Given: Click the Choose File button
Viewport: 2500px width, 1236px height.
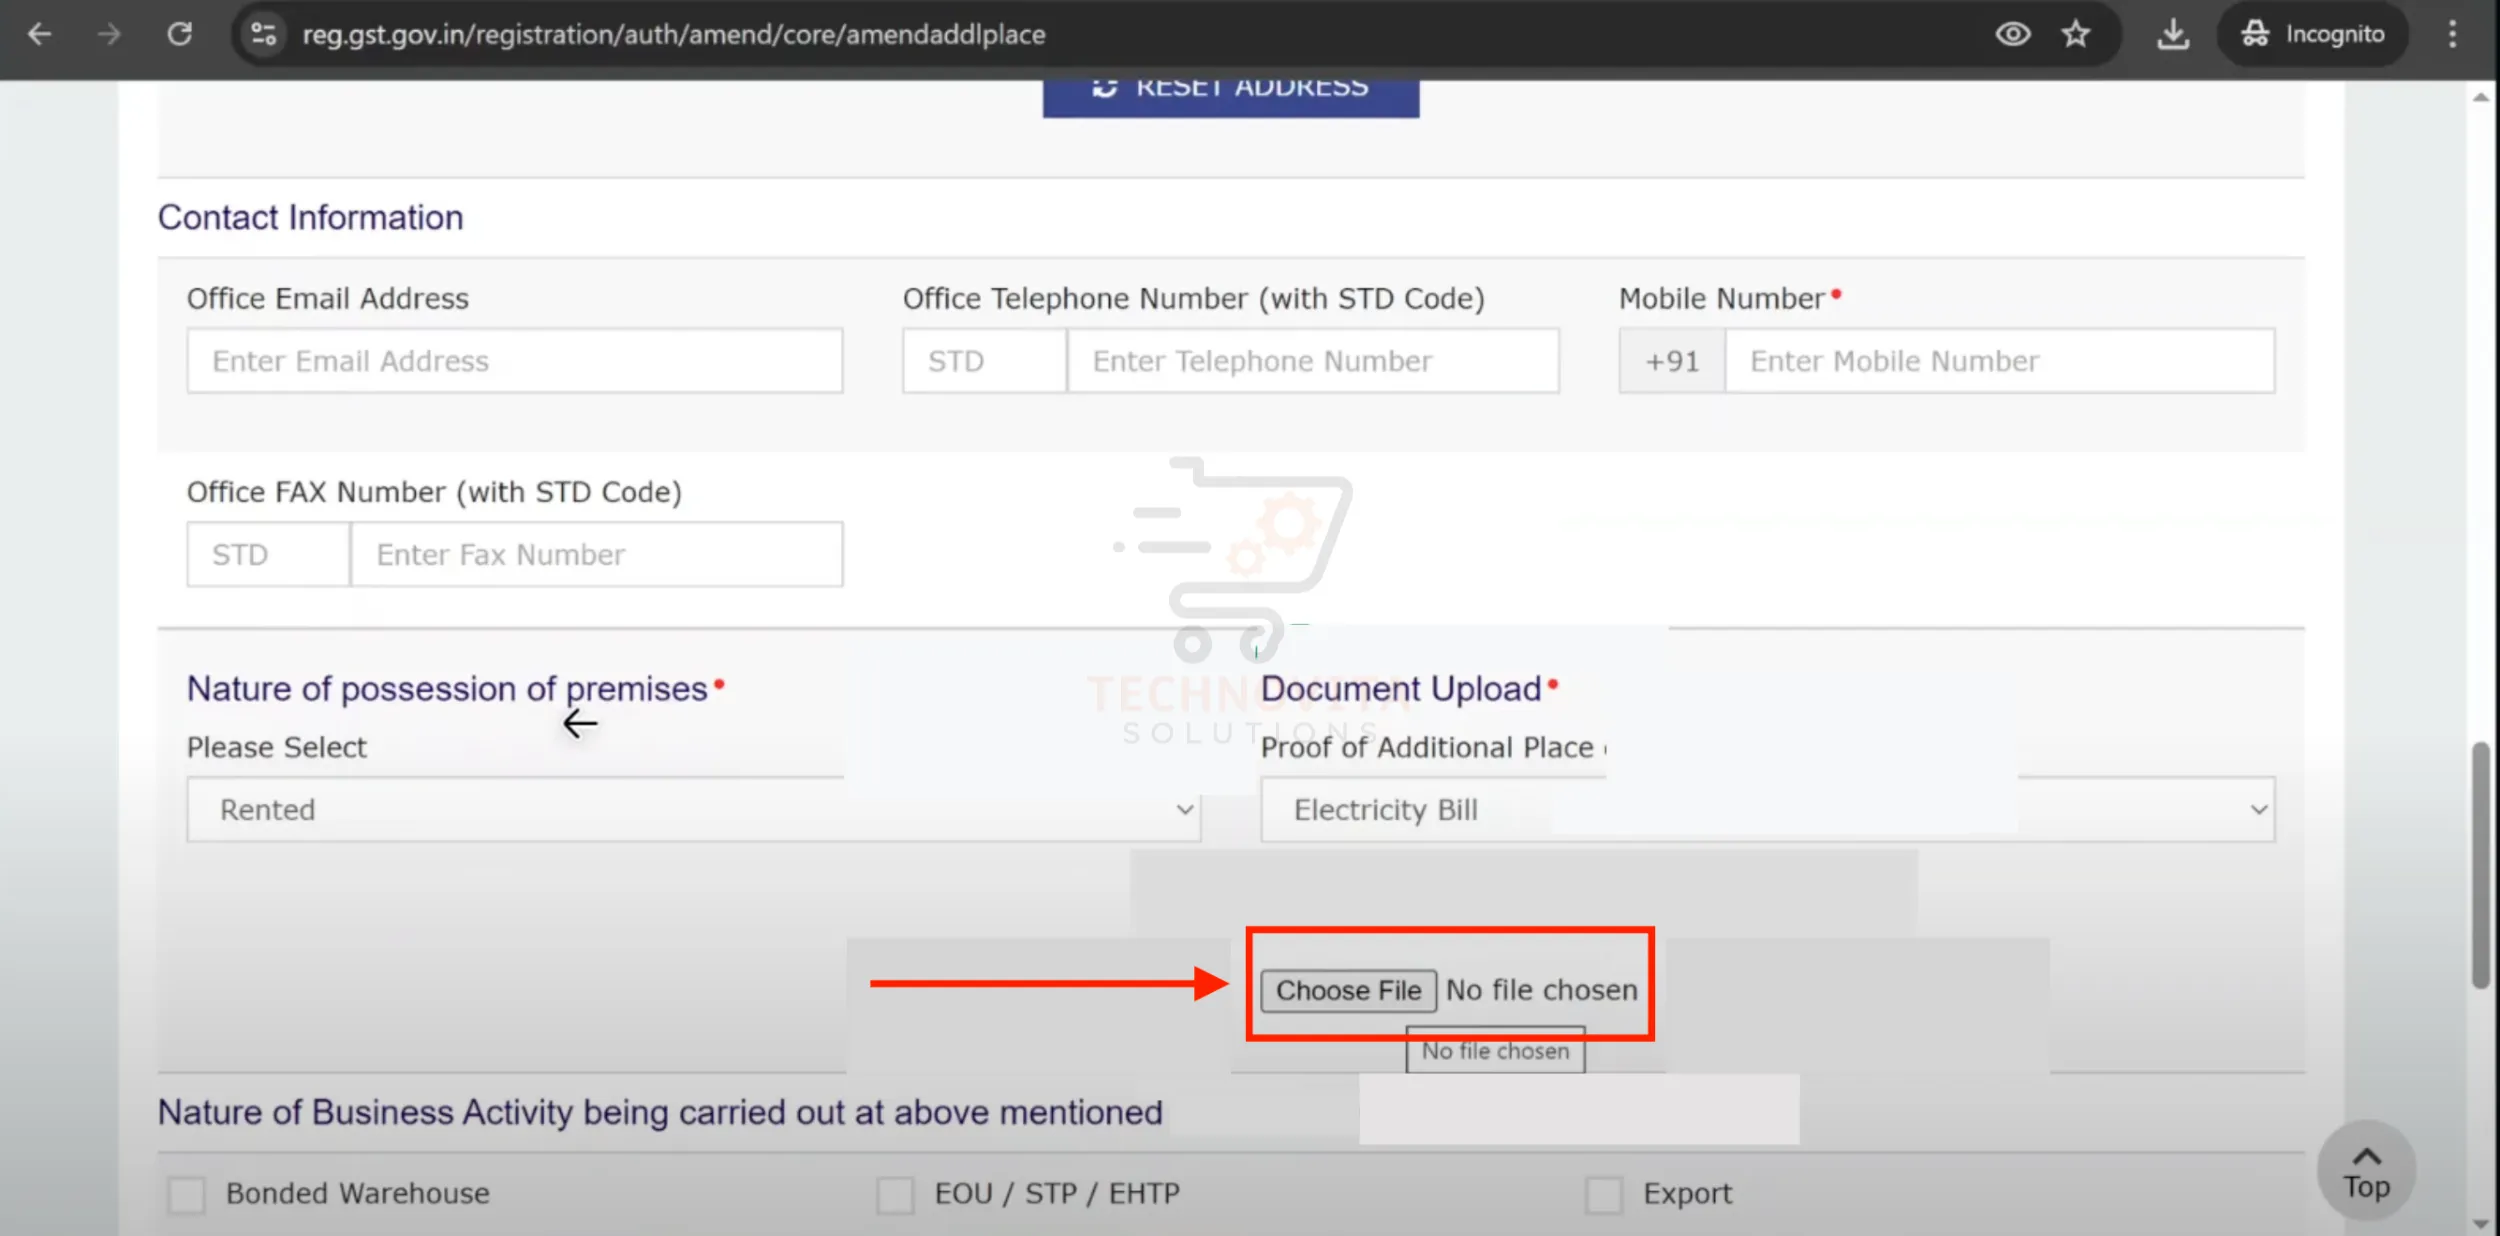Looking at the screenshot, I should point(1348,990).
